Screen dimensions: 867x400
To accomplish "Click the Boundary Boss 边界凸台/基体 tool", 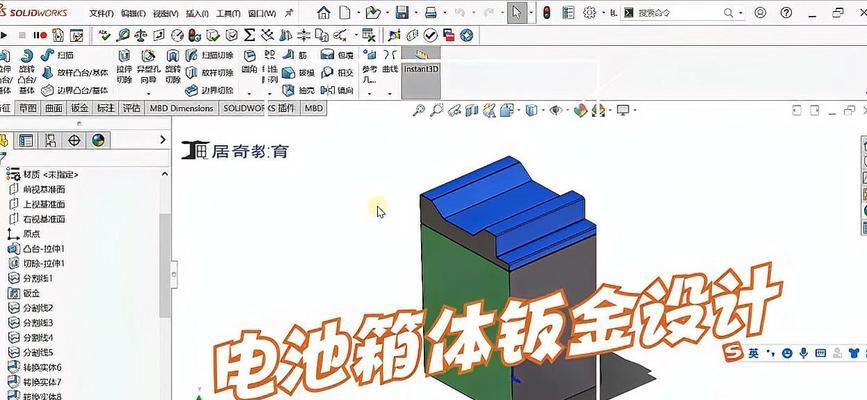I will [x=75, y=90].
